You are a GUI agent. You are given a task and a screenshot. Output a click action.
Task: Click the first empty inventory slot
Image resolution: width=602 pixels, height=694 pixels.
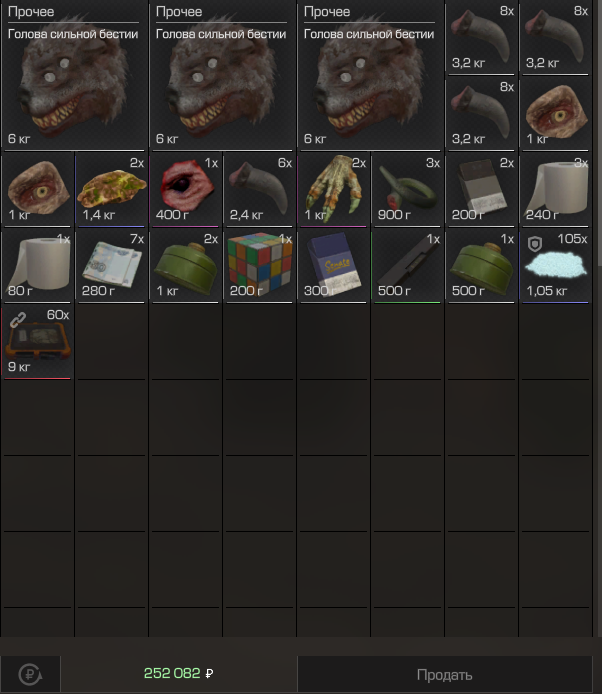(112, 342)
